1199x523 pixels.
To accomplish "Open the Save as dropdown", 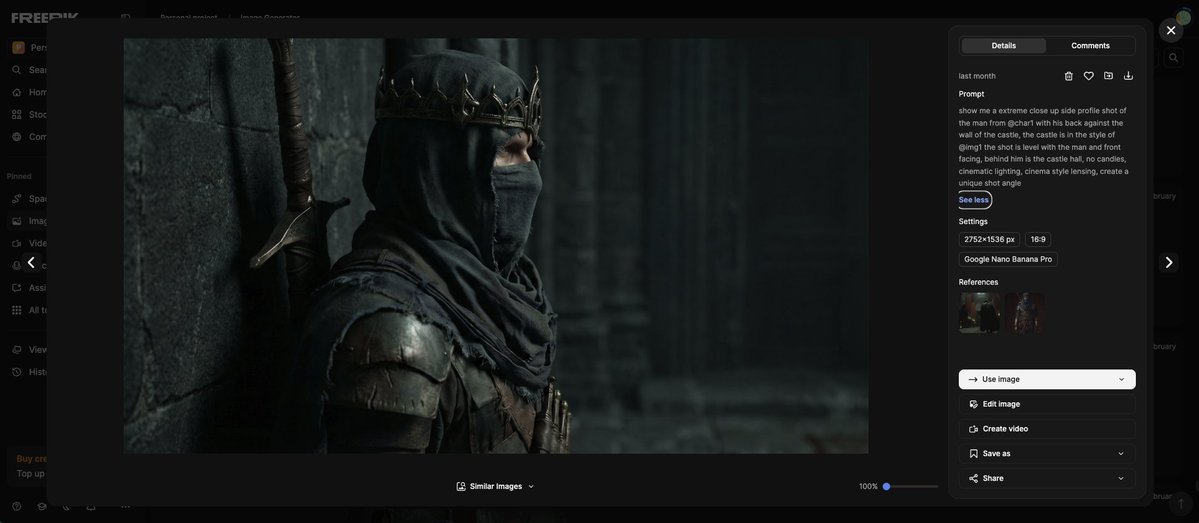I will [1047, 453].
